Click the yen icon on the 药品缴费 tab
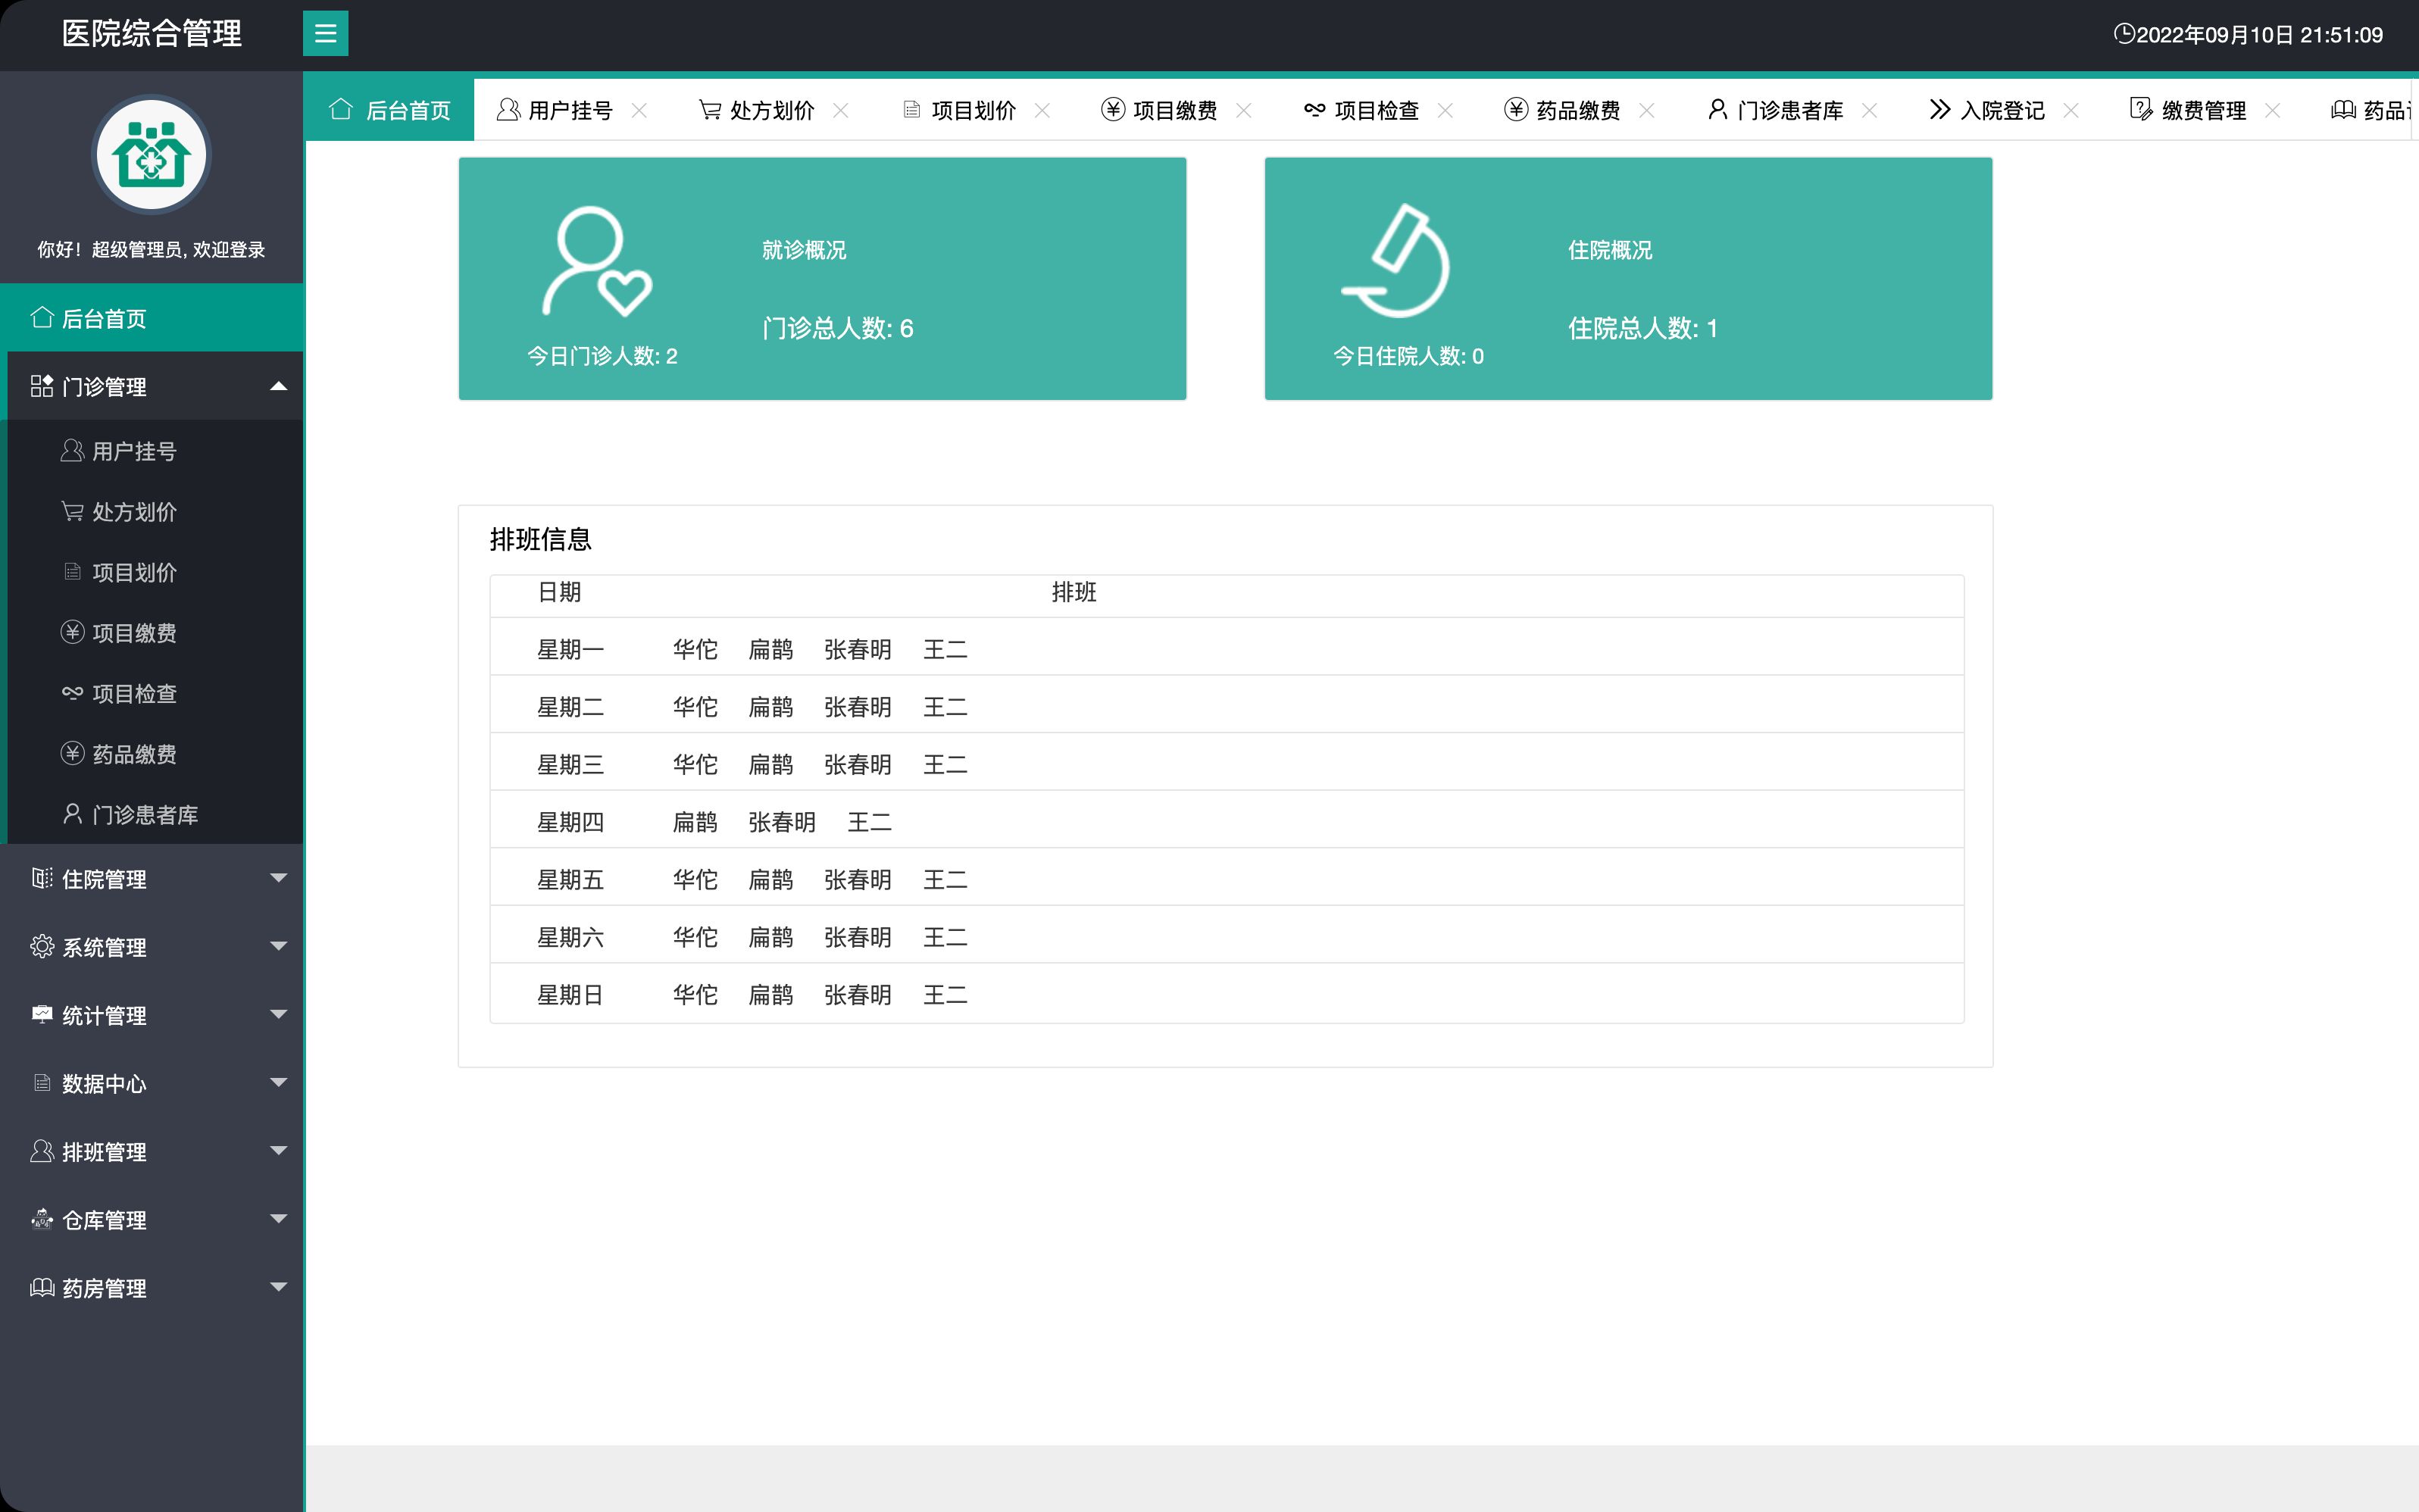The width and height of the screenshot is (2419, 1512). tap(1516, 109)
